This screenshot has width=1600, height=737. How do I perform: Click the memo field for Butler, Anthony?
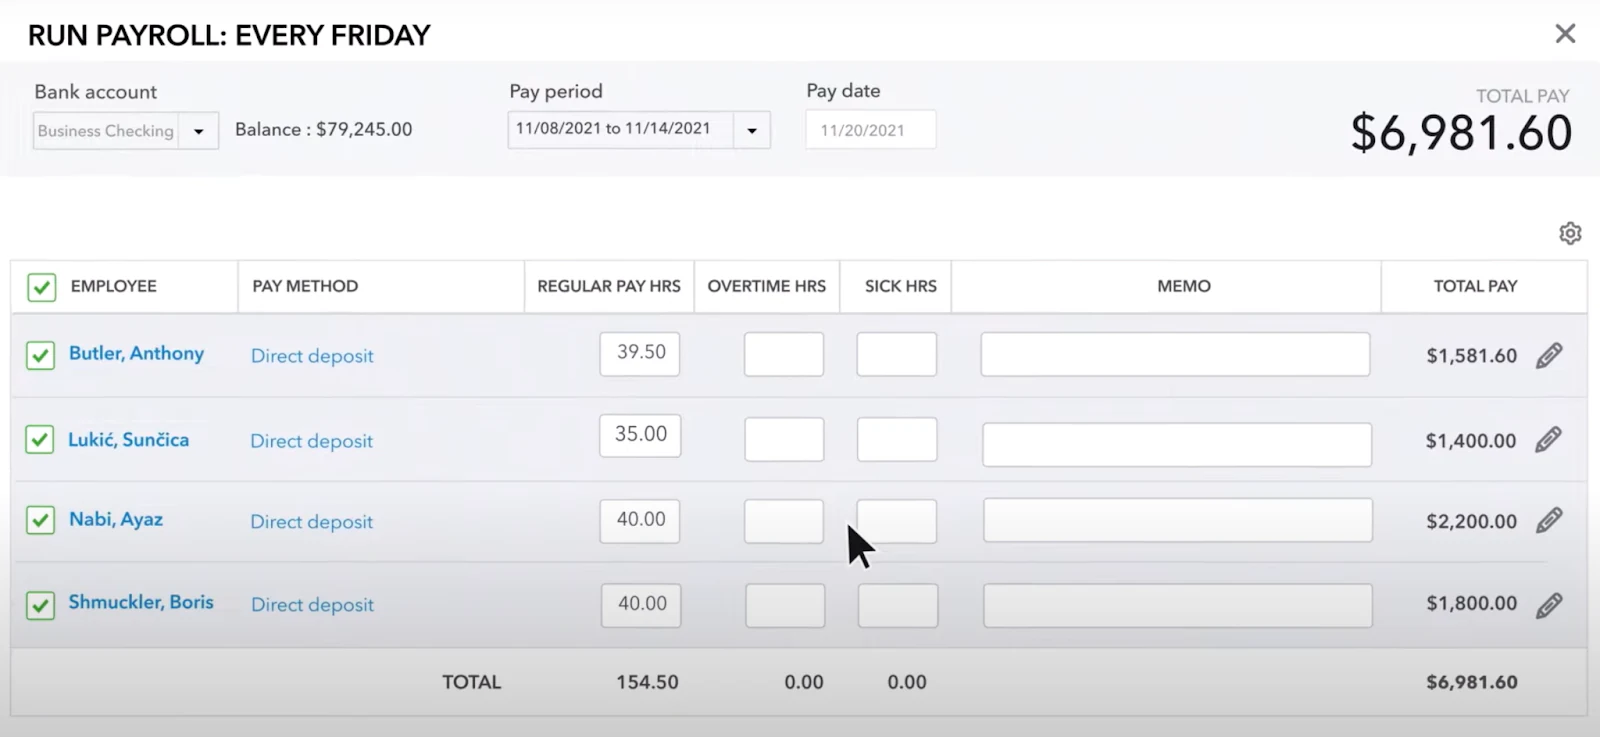point(1175,354)
